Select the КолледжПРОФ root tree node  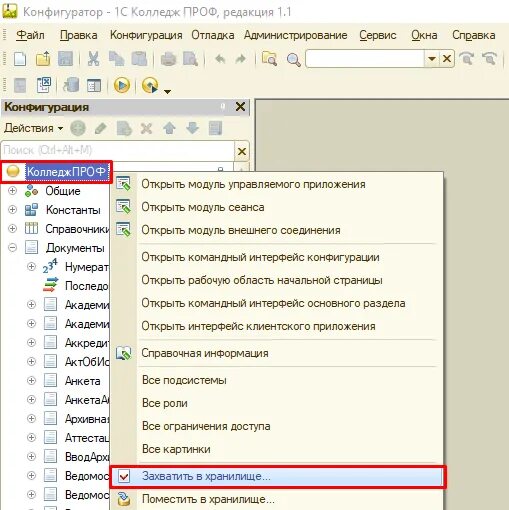[66, 172]
